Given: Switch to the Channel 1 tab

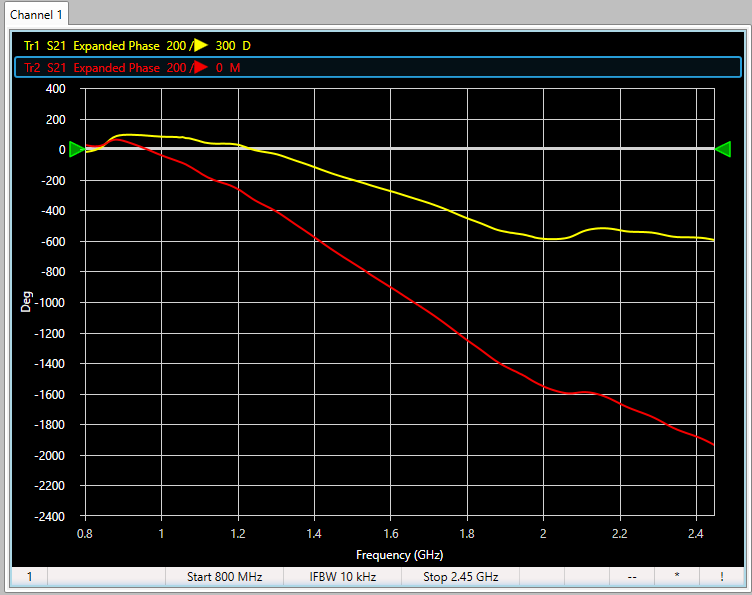Looking at the screenshot, I should 36,14.
